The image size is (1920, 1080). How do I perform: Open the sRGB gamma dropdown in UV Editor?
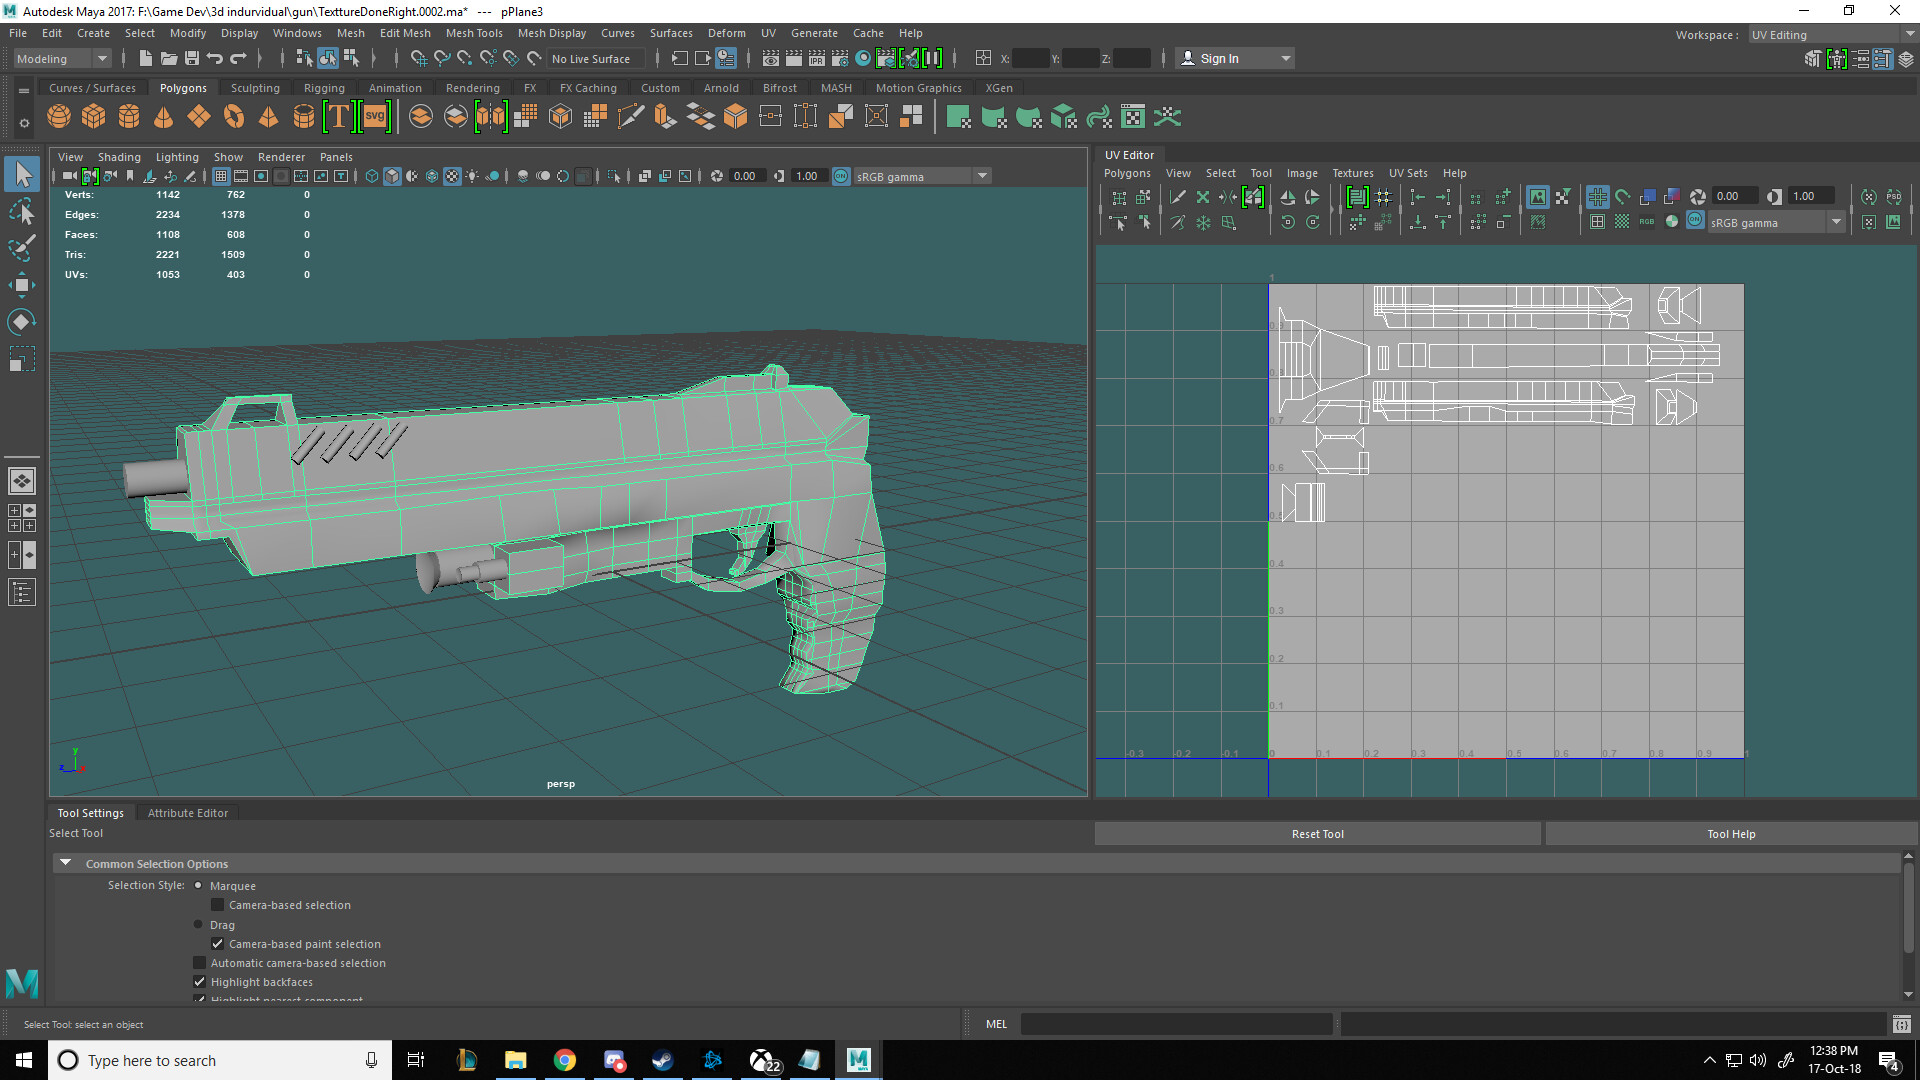coord(1836,222)
